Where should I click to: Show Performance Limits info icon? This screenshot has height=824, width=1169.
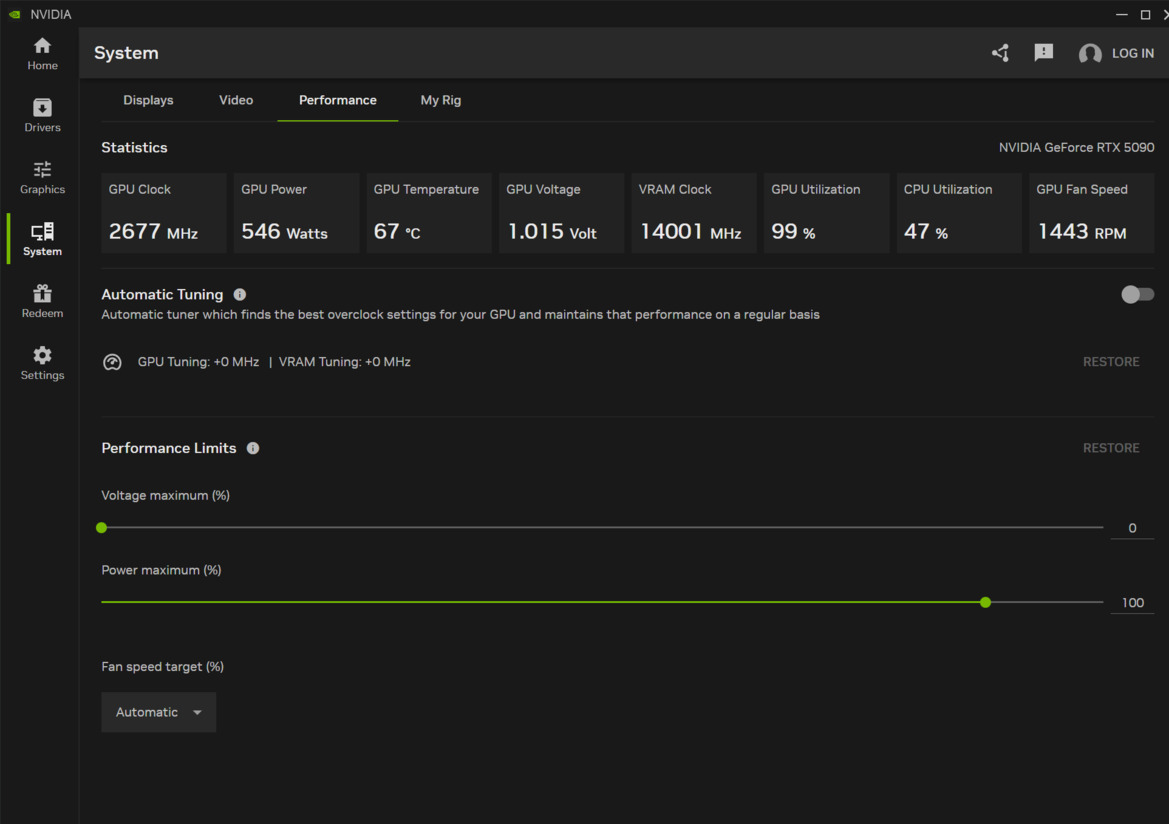coord(253,448)
